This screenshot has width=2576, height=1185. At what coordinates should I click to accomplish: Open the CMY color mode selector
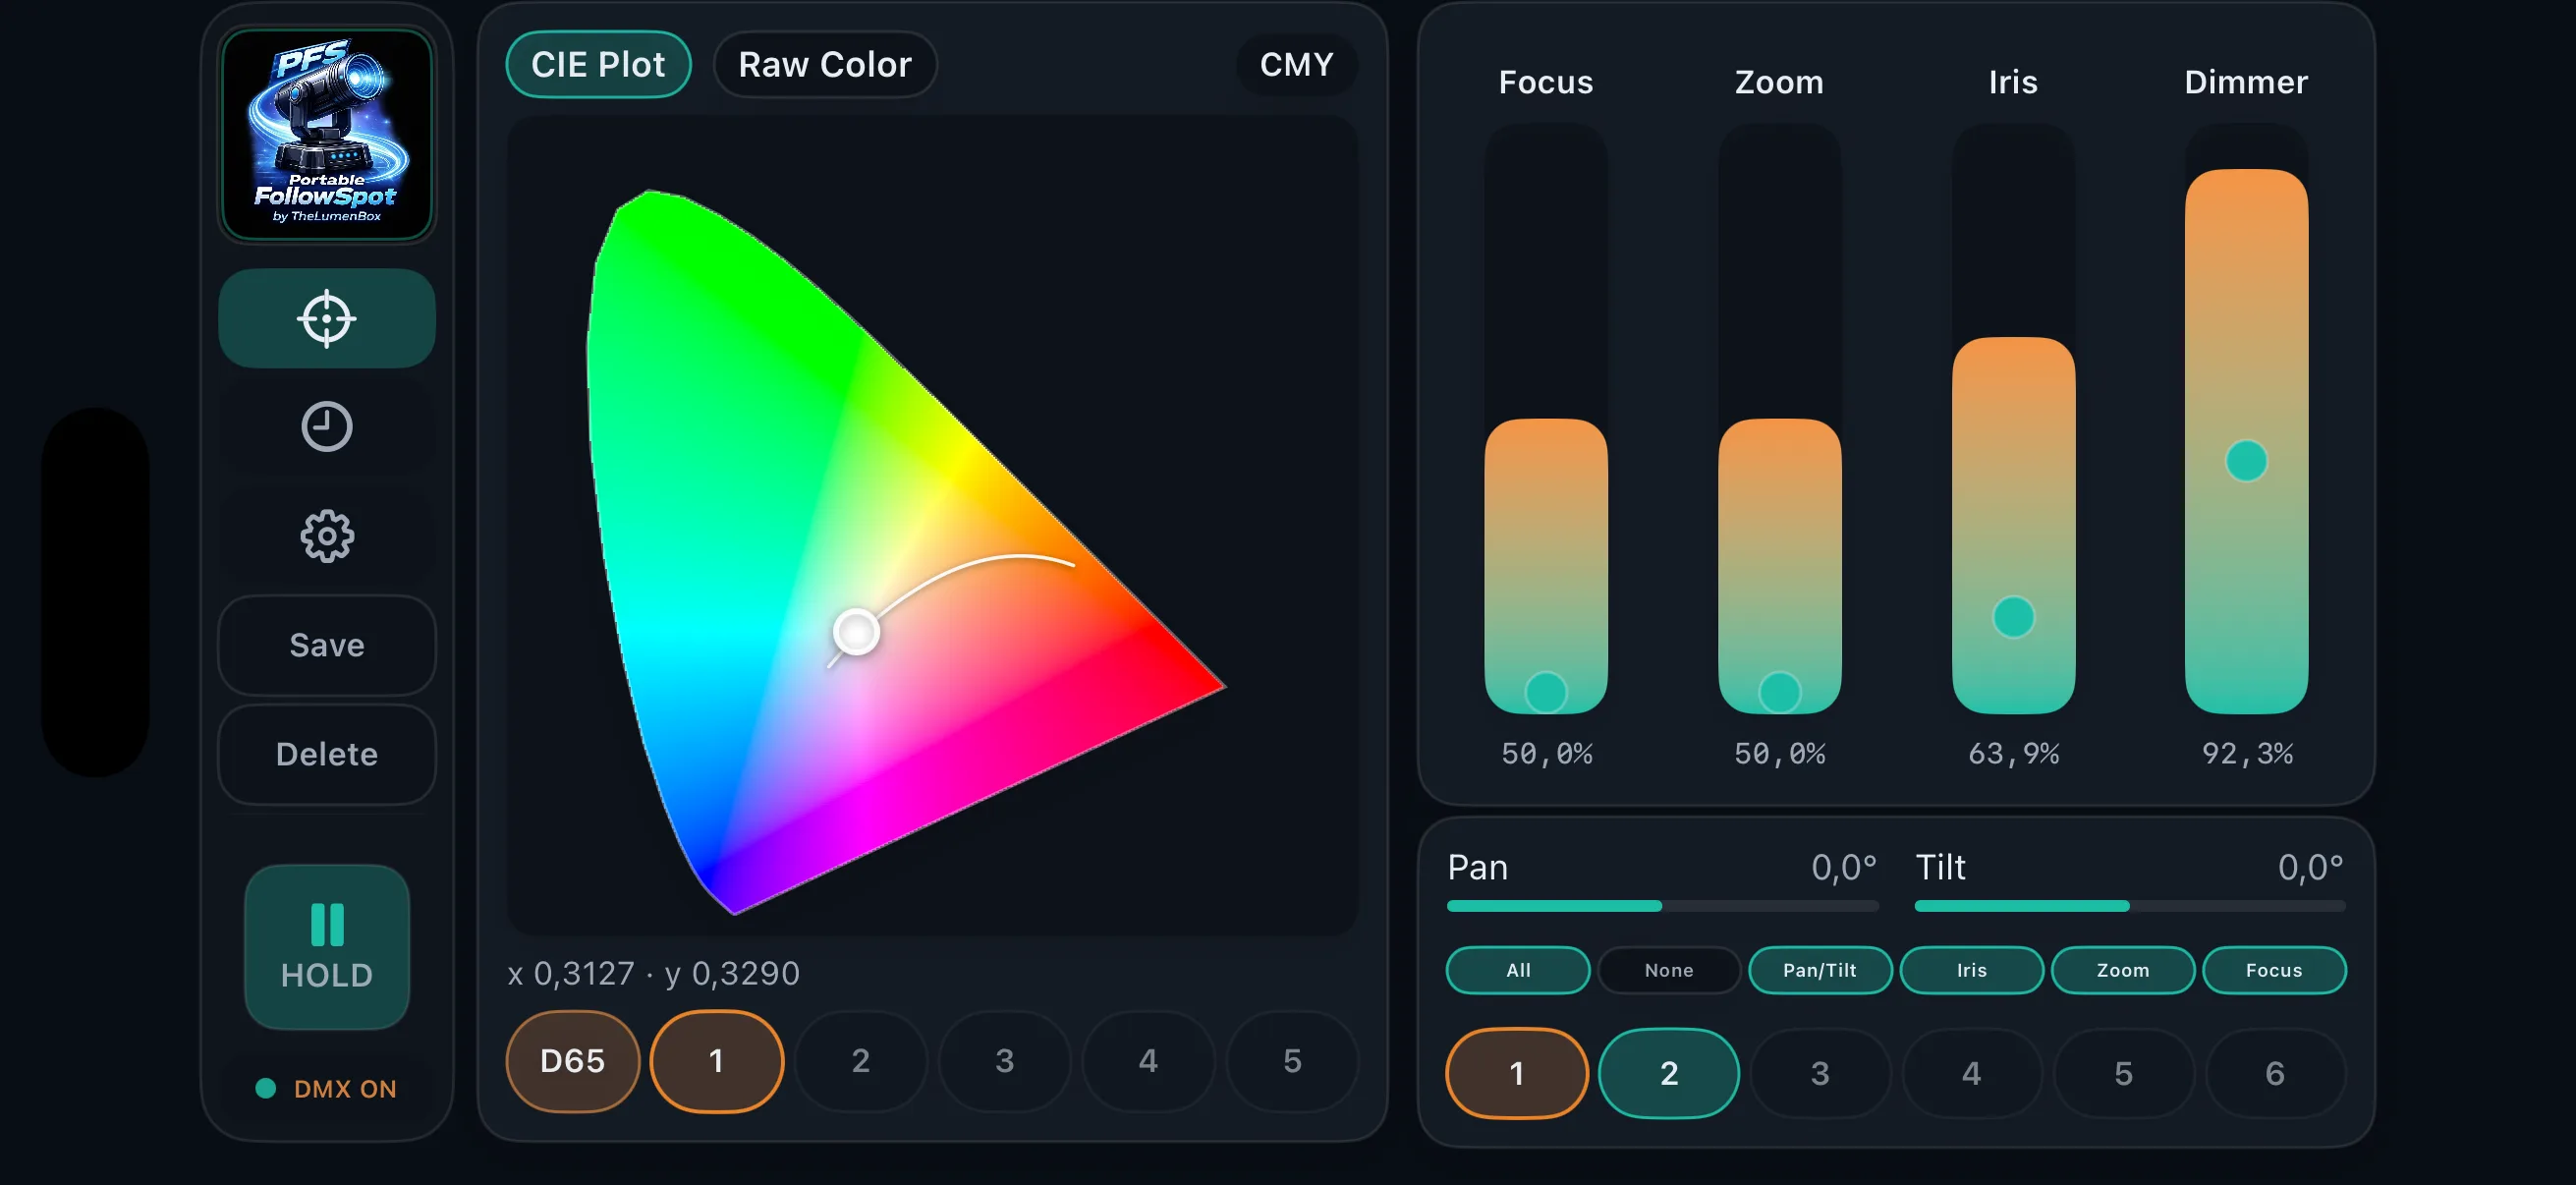tap(1296, 65)
